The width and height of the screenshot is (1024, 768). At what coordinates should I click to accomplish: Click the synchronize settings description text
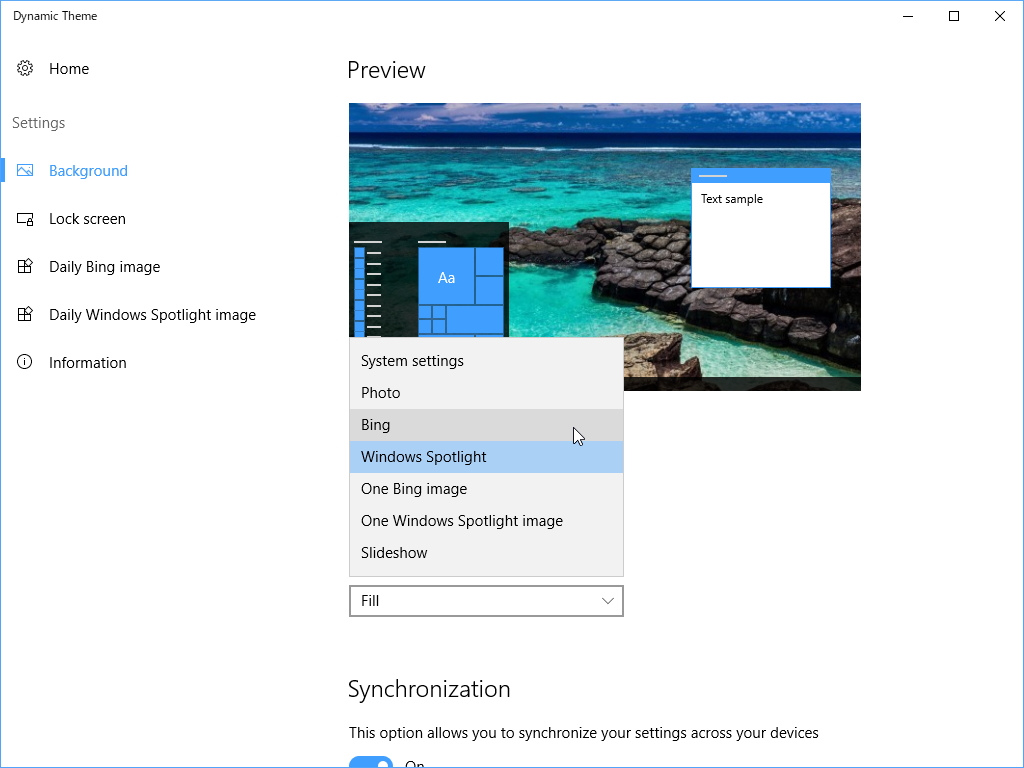pos(583,733)
